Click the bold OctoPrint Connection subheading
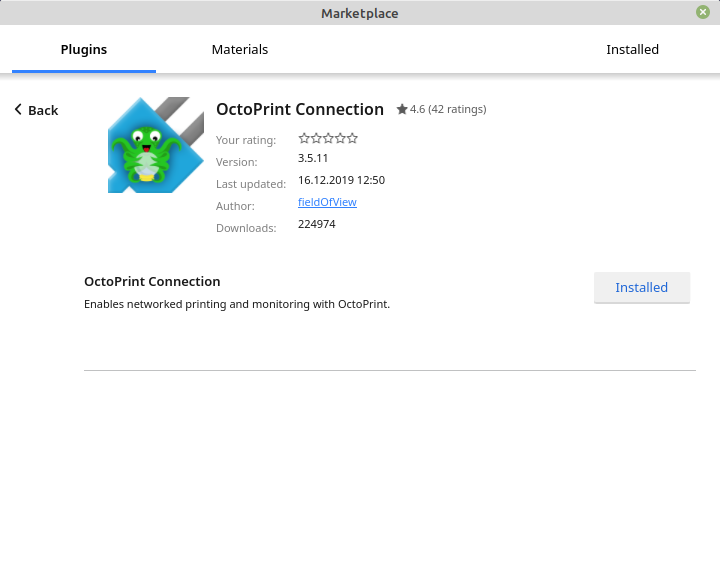The image size is (720, 565). pos(152,281)
